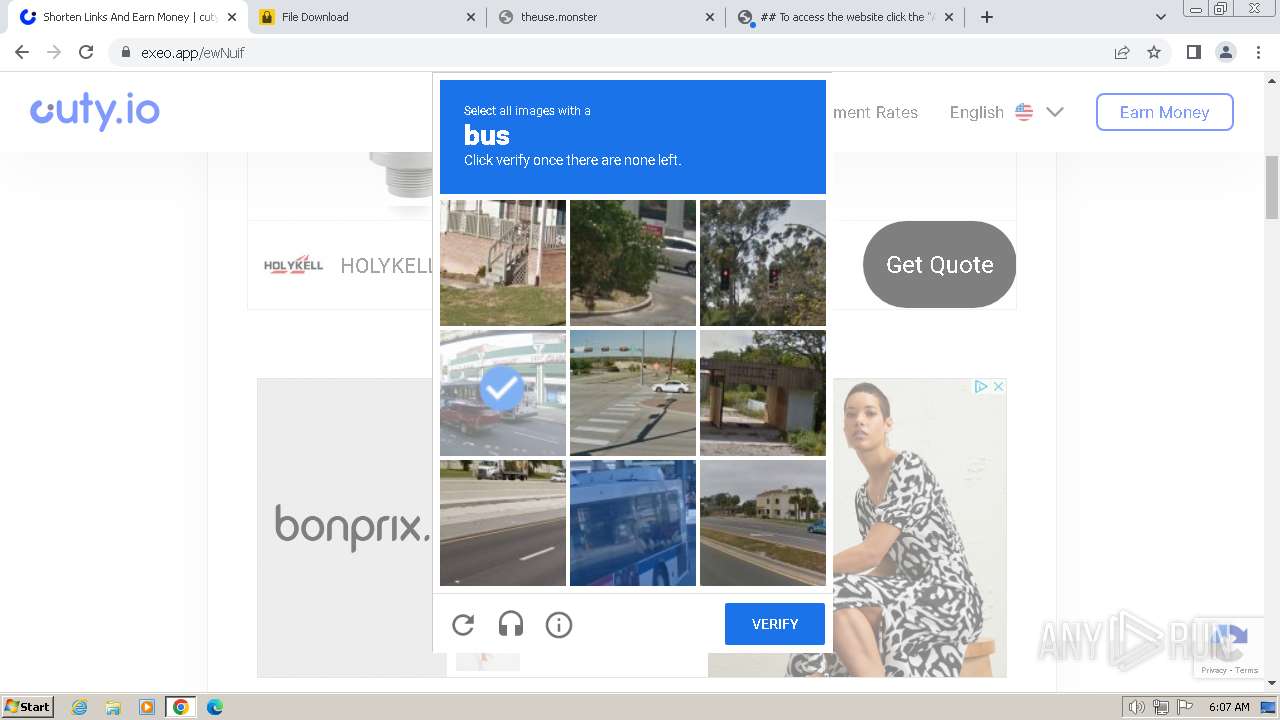Reload the captcha challenge images
The width and height of the screenshot is (1280, 720).
(x=463, y=625)
